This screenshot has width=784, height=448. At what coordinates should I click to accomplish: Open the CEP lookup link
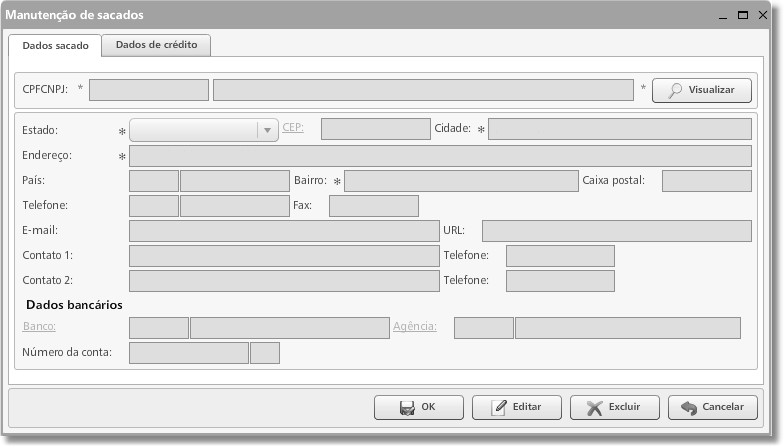tap(292, 128)
